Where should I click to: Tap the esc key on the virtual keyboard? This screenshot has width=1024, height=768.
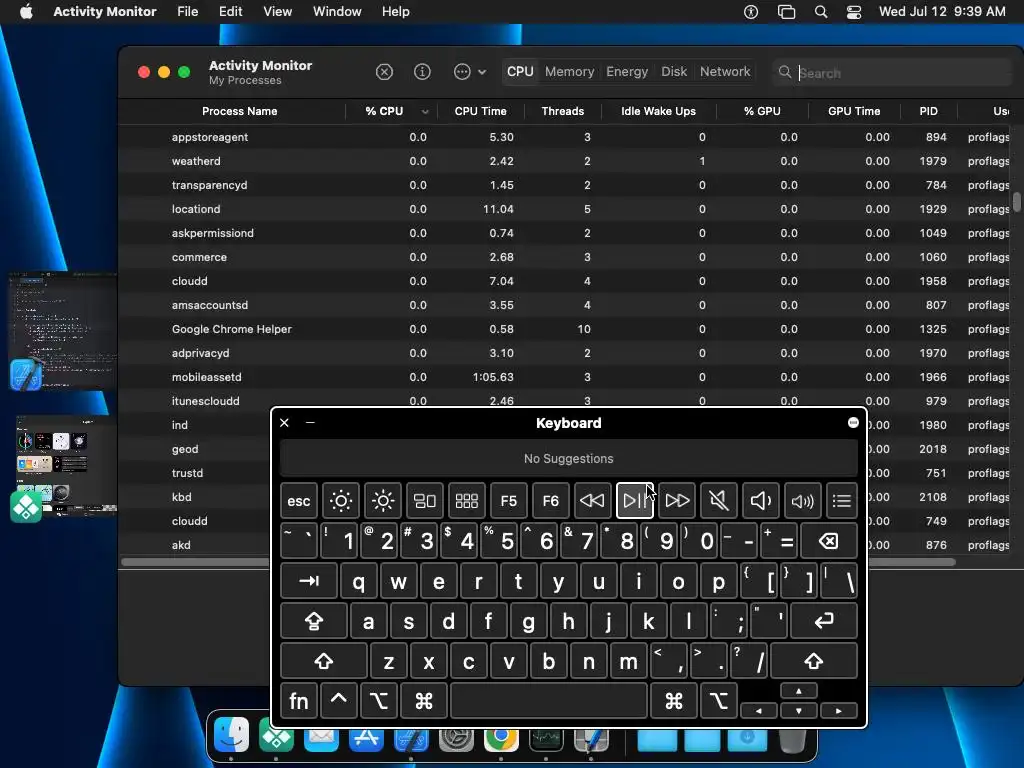(299, 501)
